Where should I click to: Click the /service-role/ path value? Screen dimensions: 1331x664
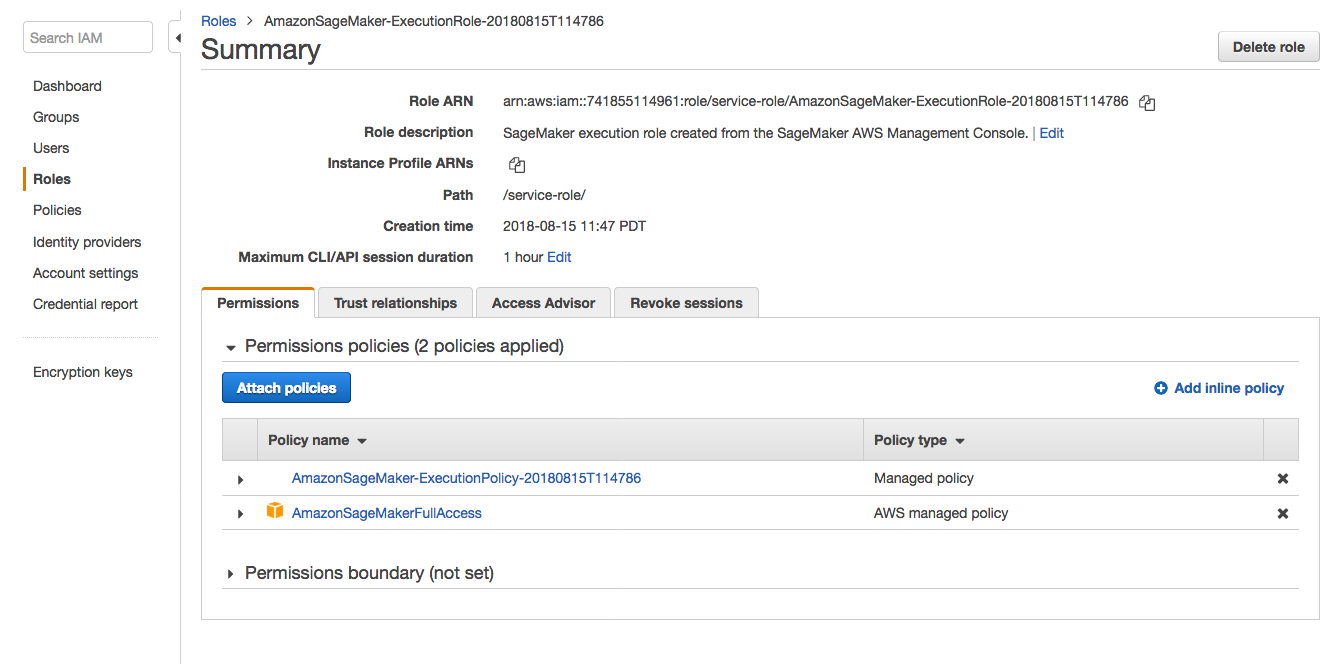click(x=544, y=195)
